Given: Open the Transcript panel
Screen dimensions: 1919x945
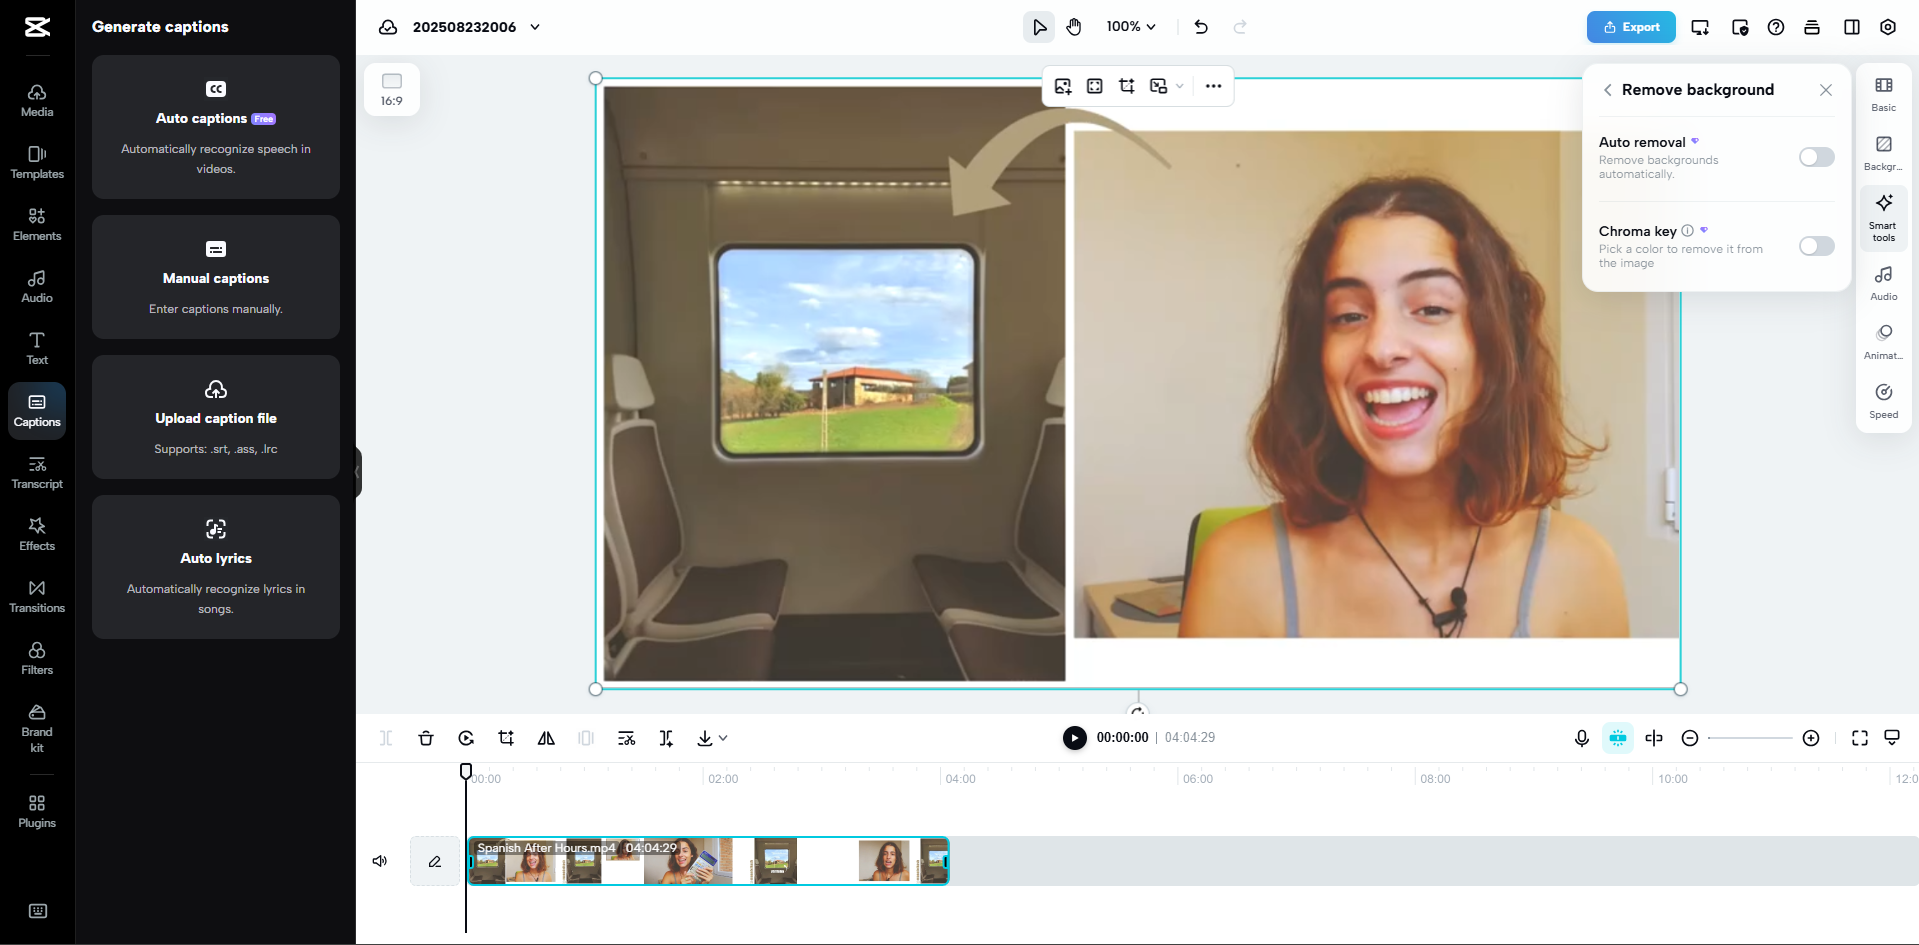Looking at the screenshot, I should [x=37, y=472].
